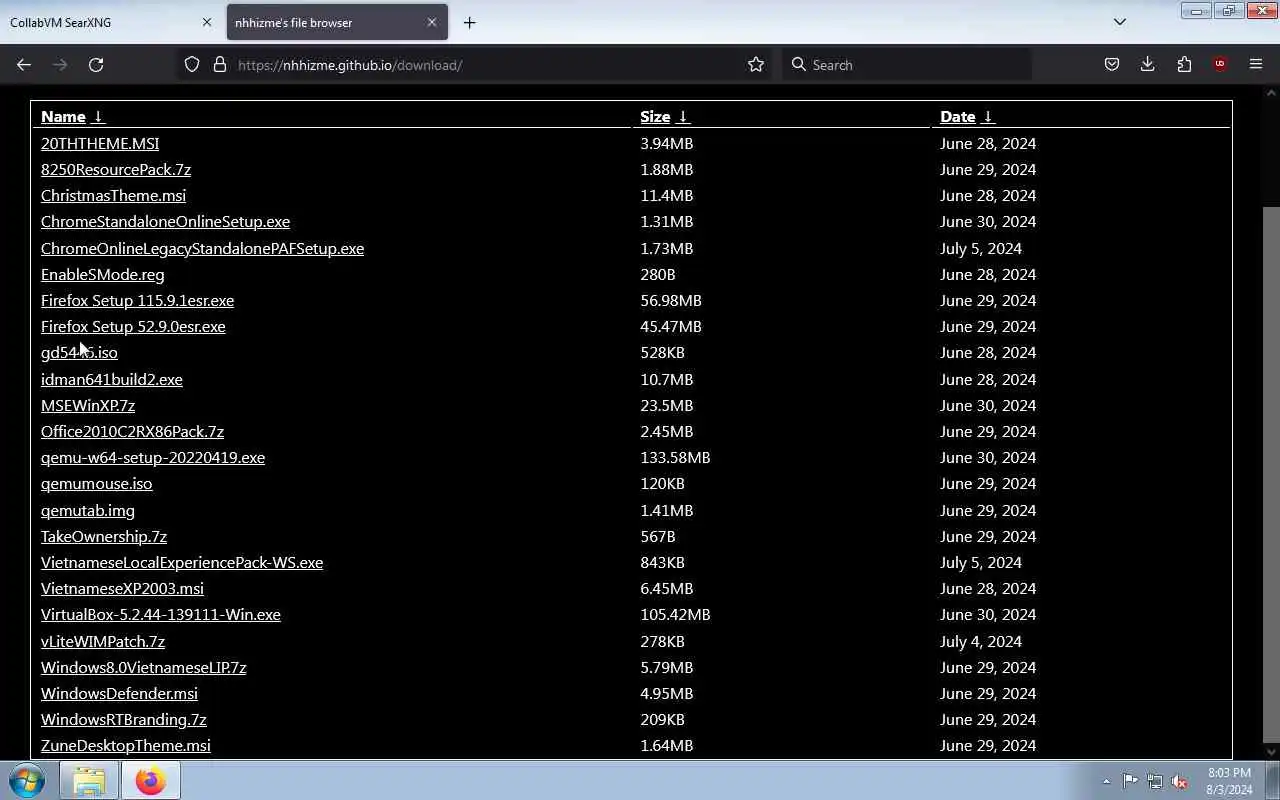Screen dimensions: 1280x800
Task: Open tracking protection shield icon
Action: (x=192, y=64)
